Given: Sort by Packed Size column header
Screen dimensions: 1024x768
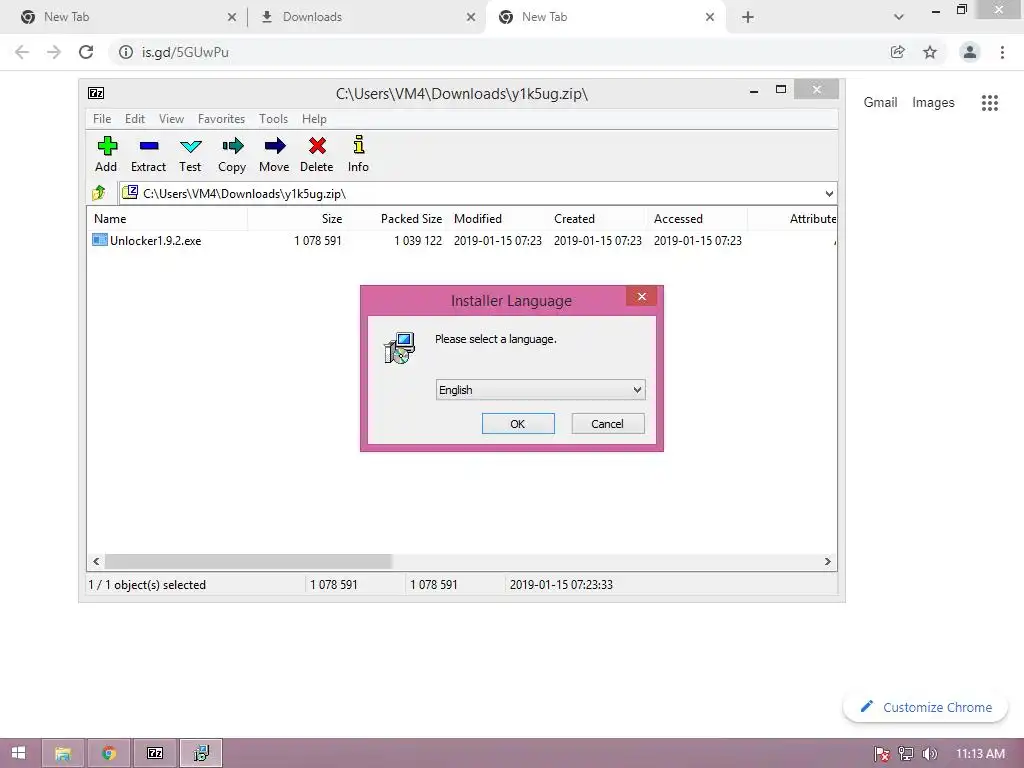Looking at the screenshot, I should 397,219.
